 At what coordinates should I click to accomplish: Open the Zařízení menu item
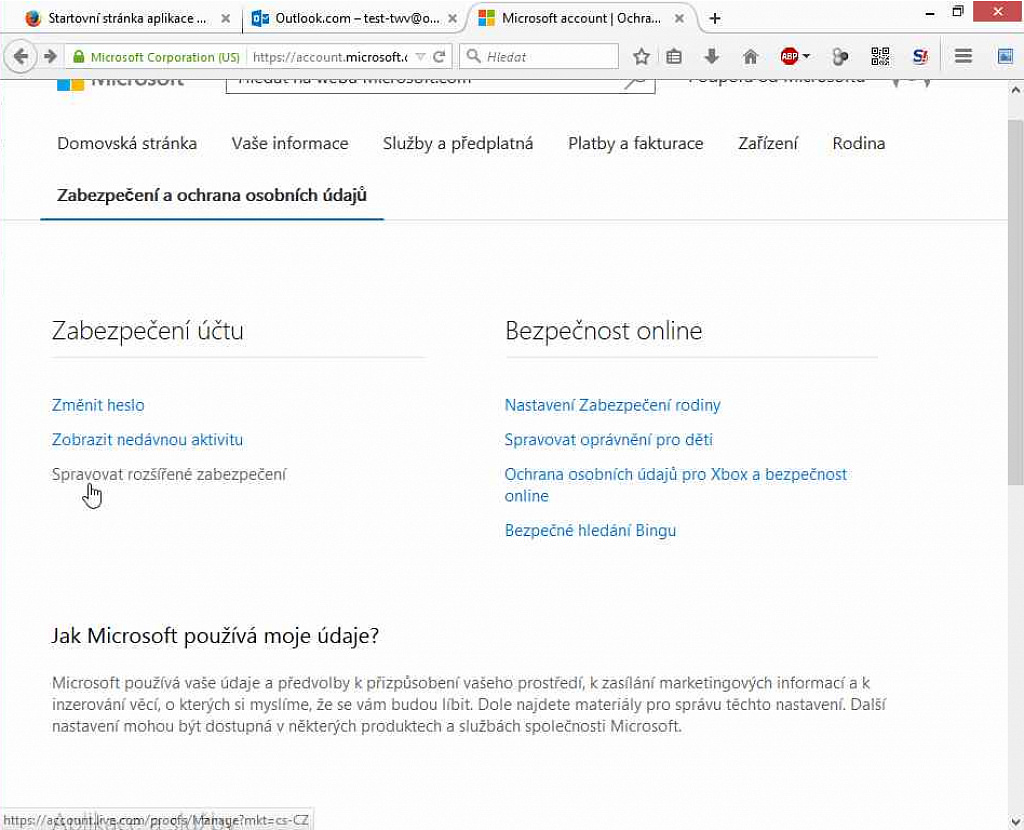tap(767, 143)
